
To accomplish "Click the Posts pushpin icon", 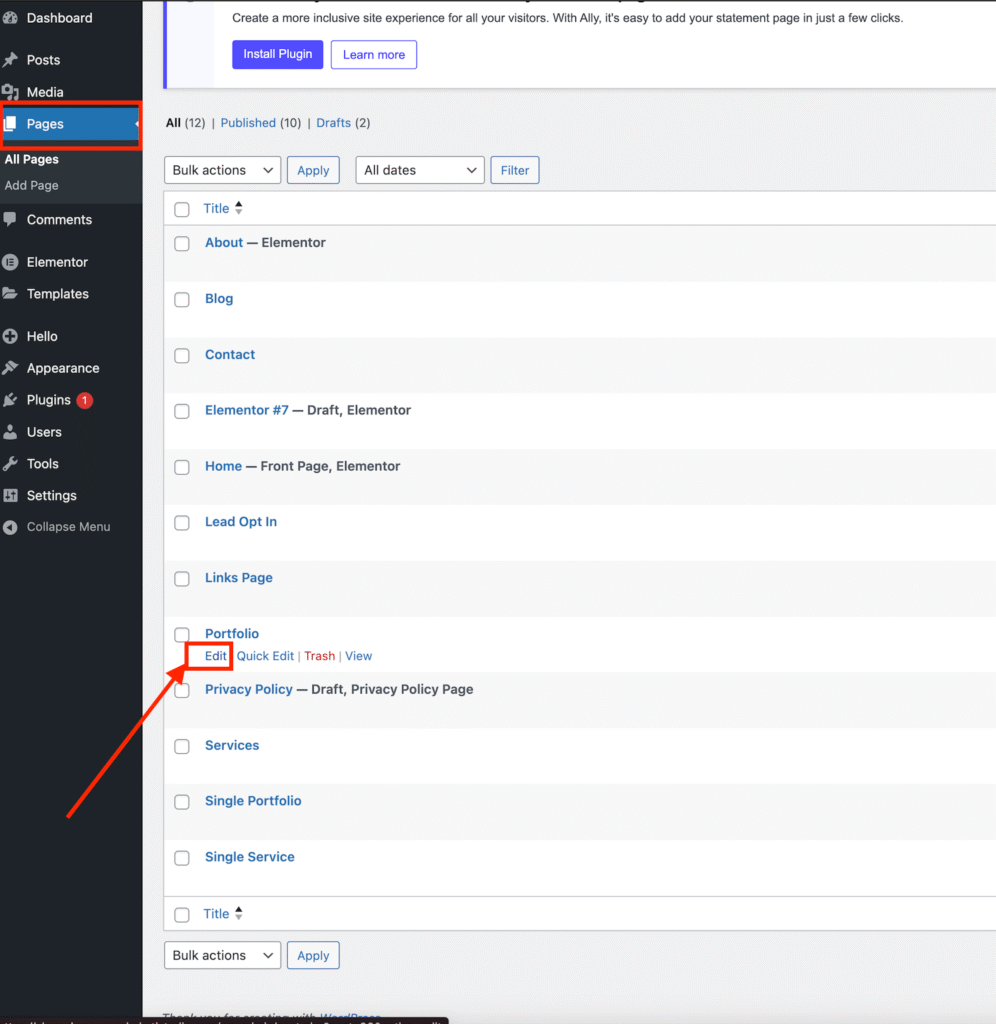I will 10,60.
